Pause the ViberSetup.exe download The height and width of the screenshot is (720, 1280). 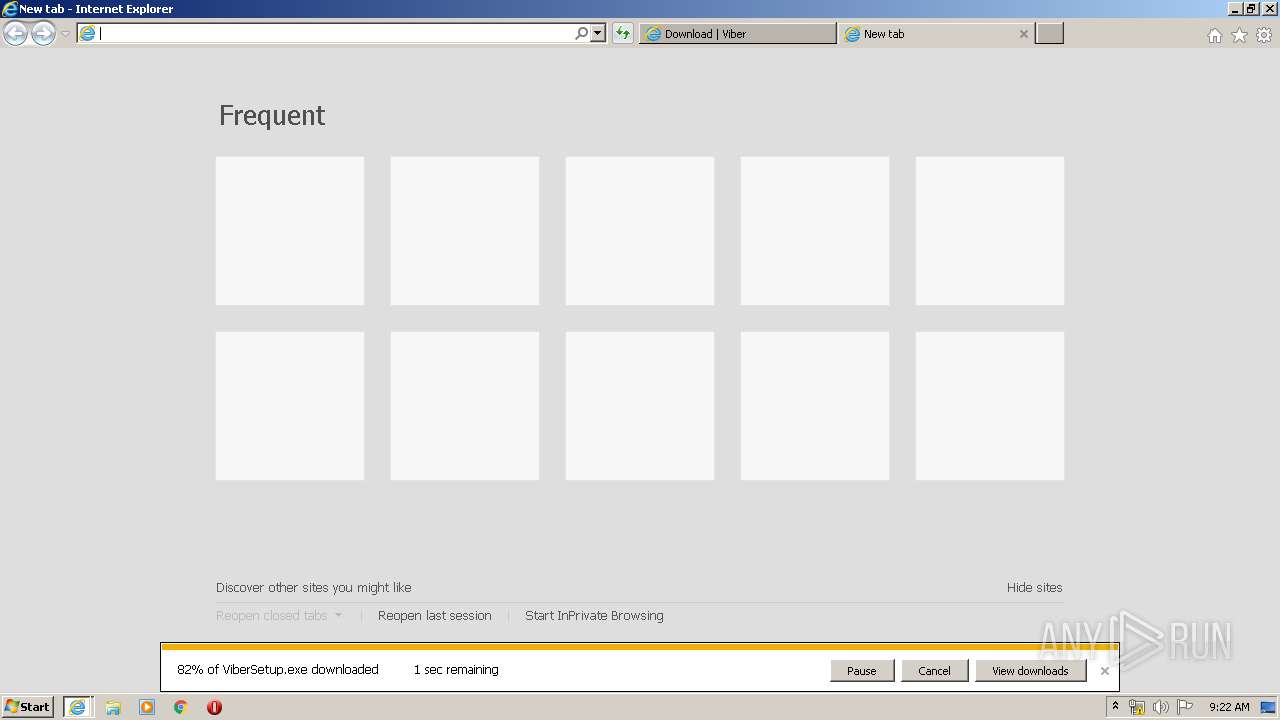point(862,671)
